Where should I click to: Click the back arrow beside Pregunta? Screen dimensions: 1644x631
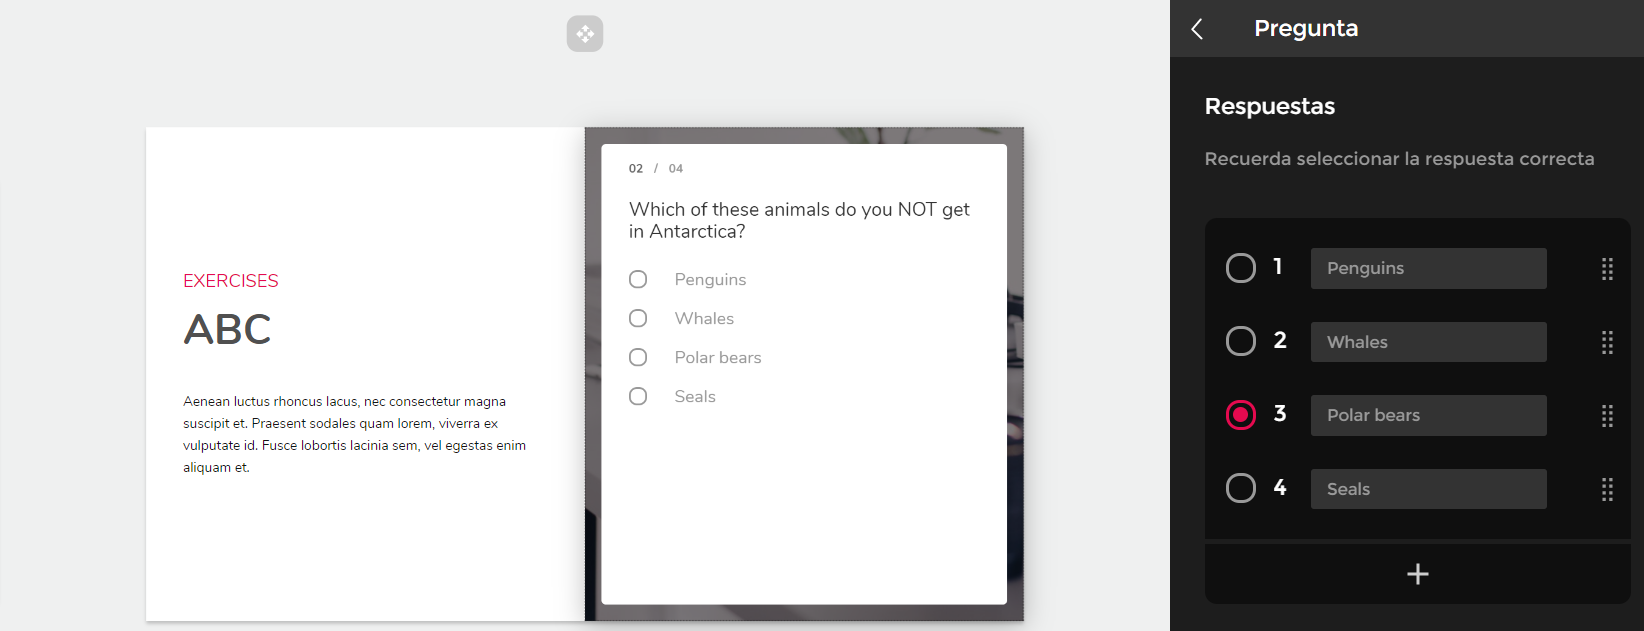1197,29
